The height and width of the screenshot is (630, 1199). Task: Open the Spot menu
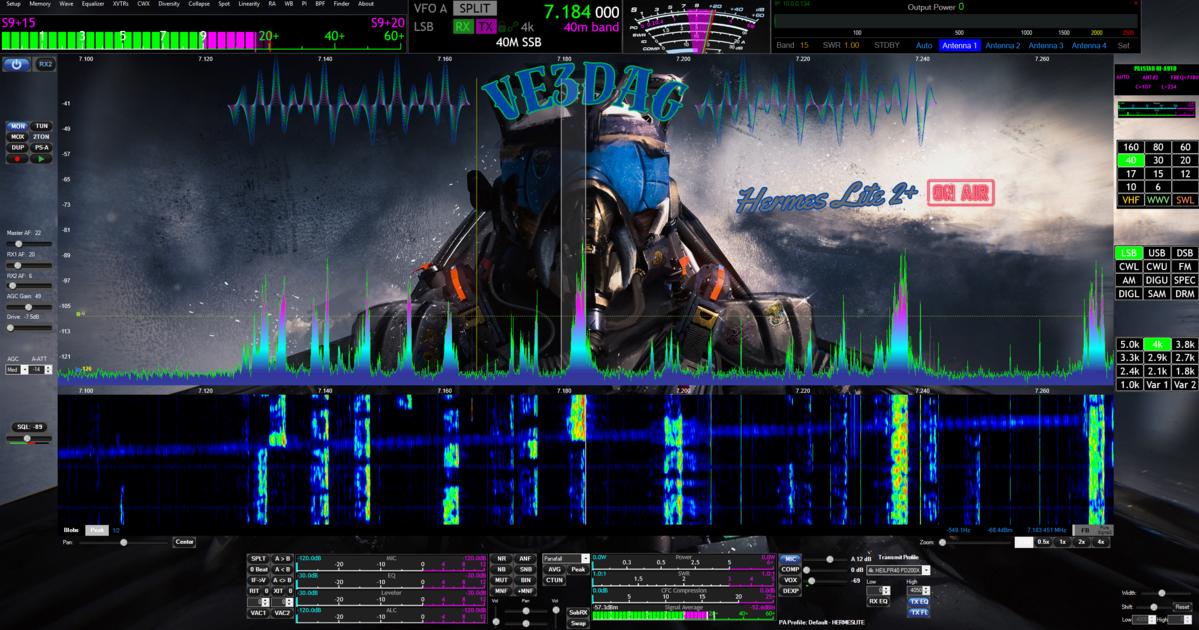[x=224, y=4]
